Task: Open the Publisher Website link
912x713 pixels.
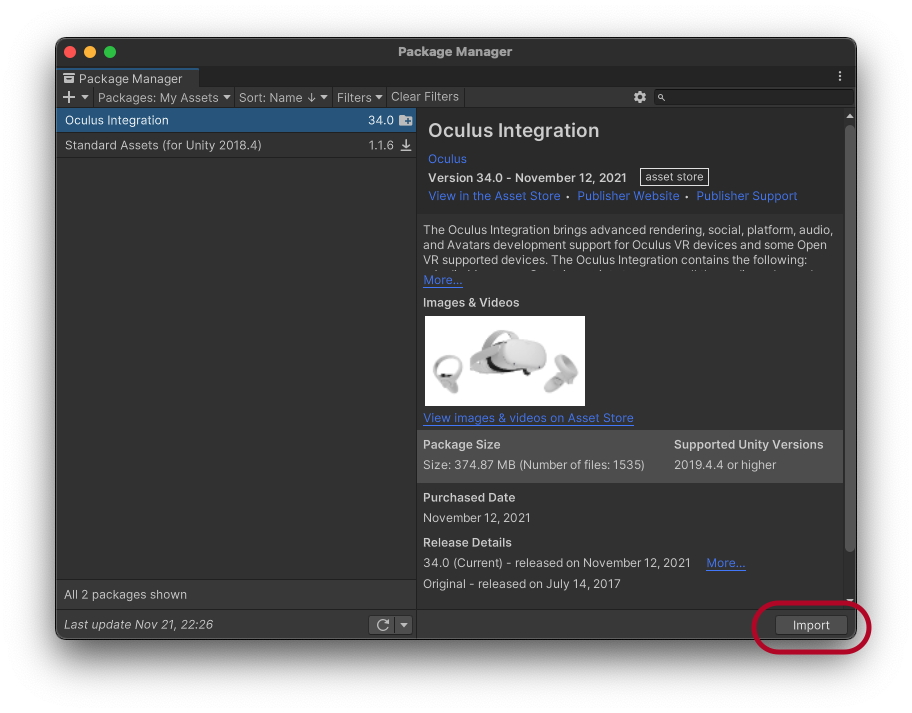Action: click(628, 196)
